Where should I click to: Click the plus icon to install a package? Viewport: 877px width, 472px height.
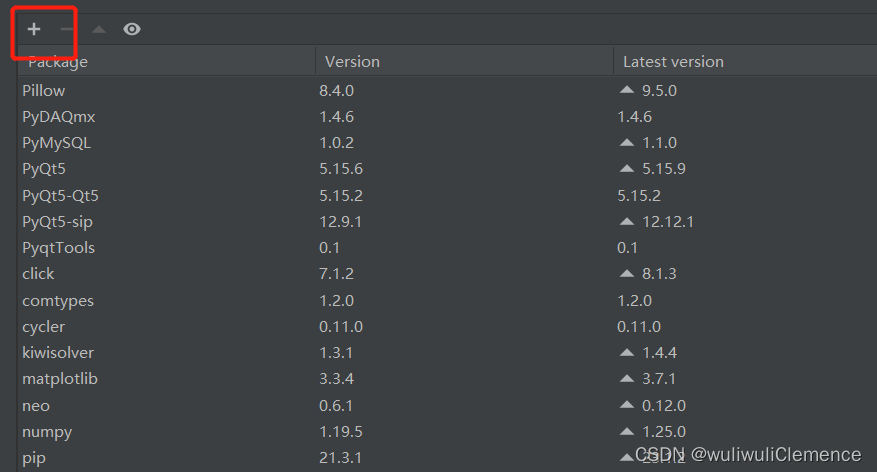34,29
